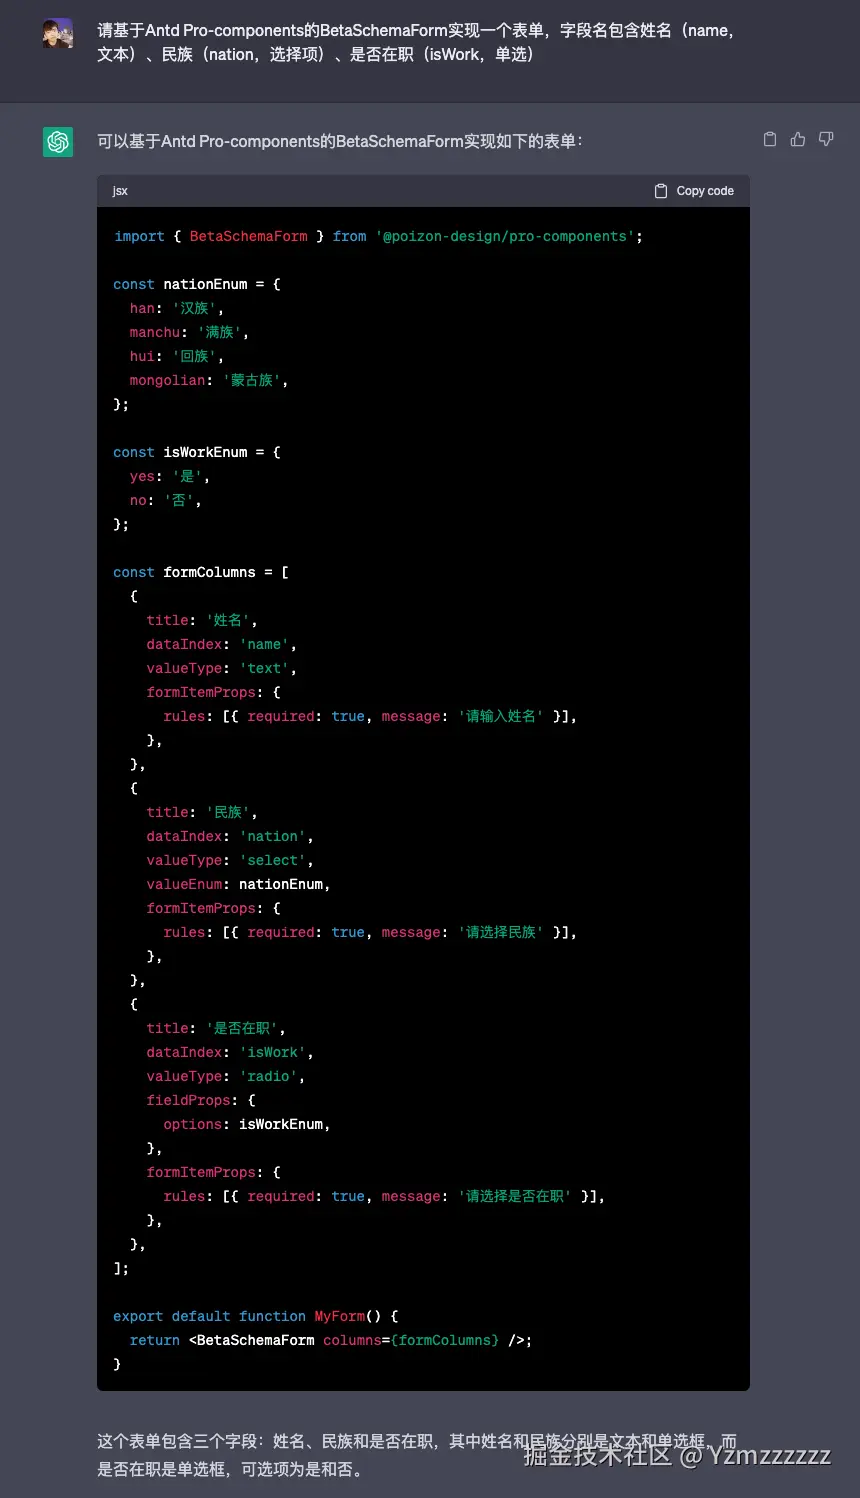The width and height of the screenshot is (860, 1498).
Task: Click the rule message '请输入姓名'
Action: pos(501,716)
